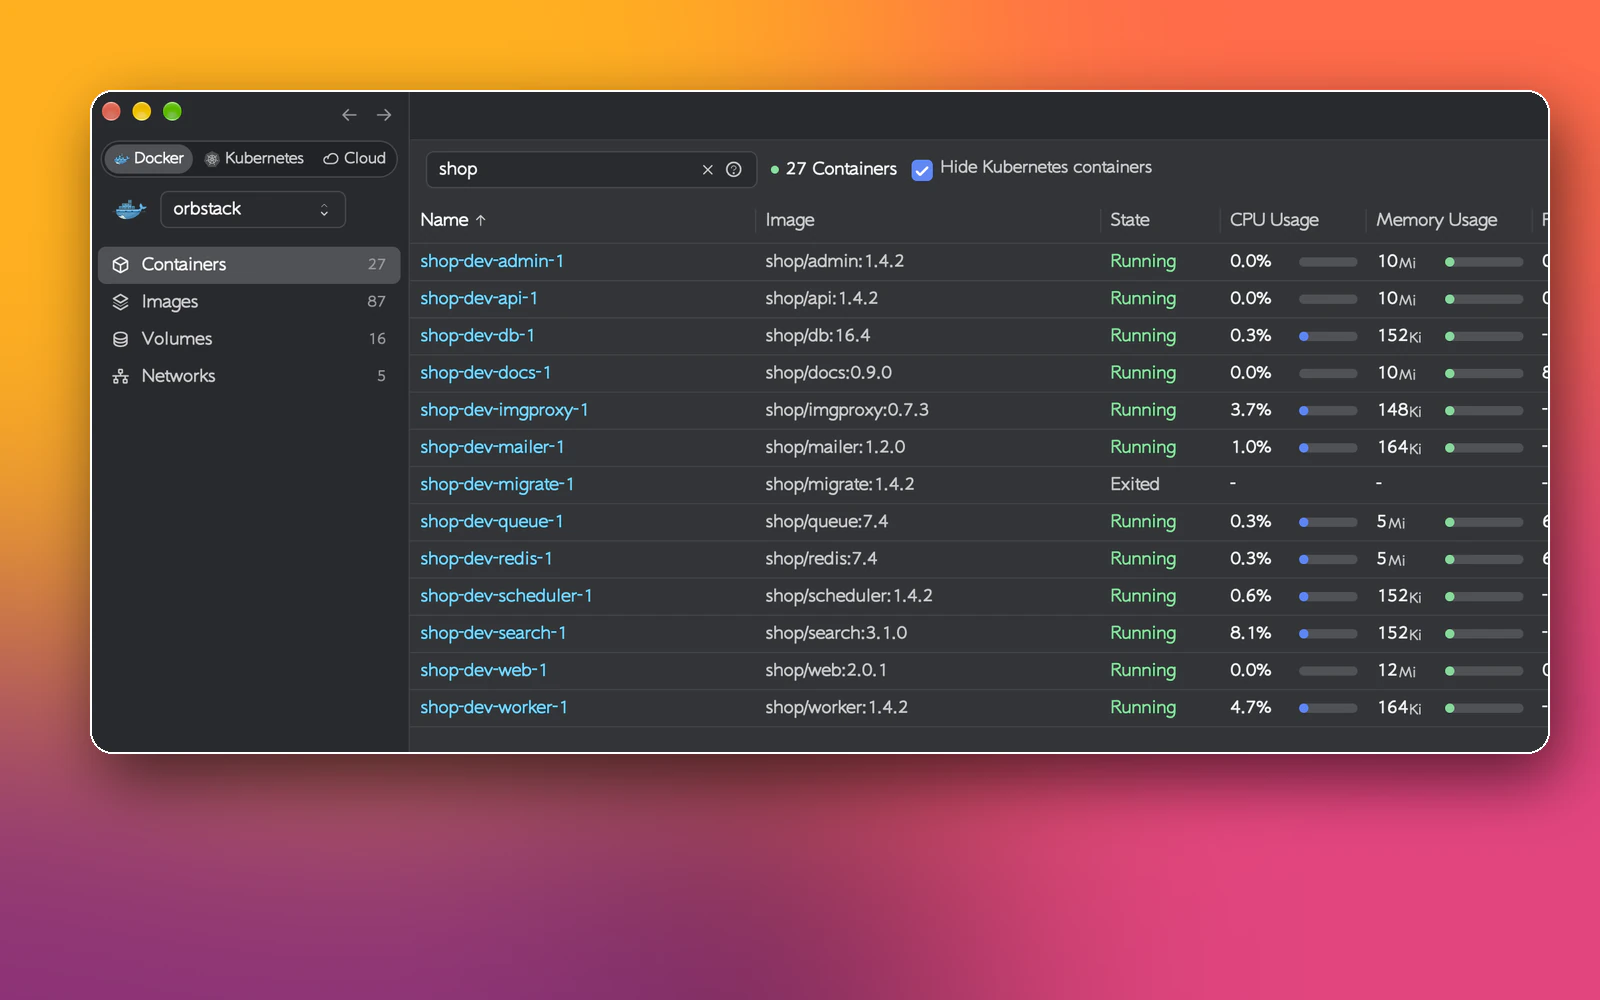Click the Docker whale icon beside orbstack
The height and width of the screenshot is (1000, 1600).
[131, 209]
